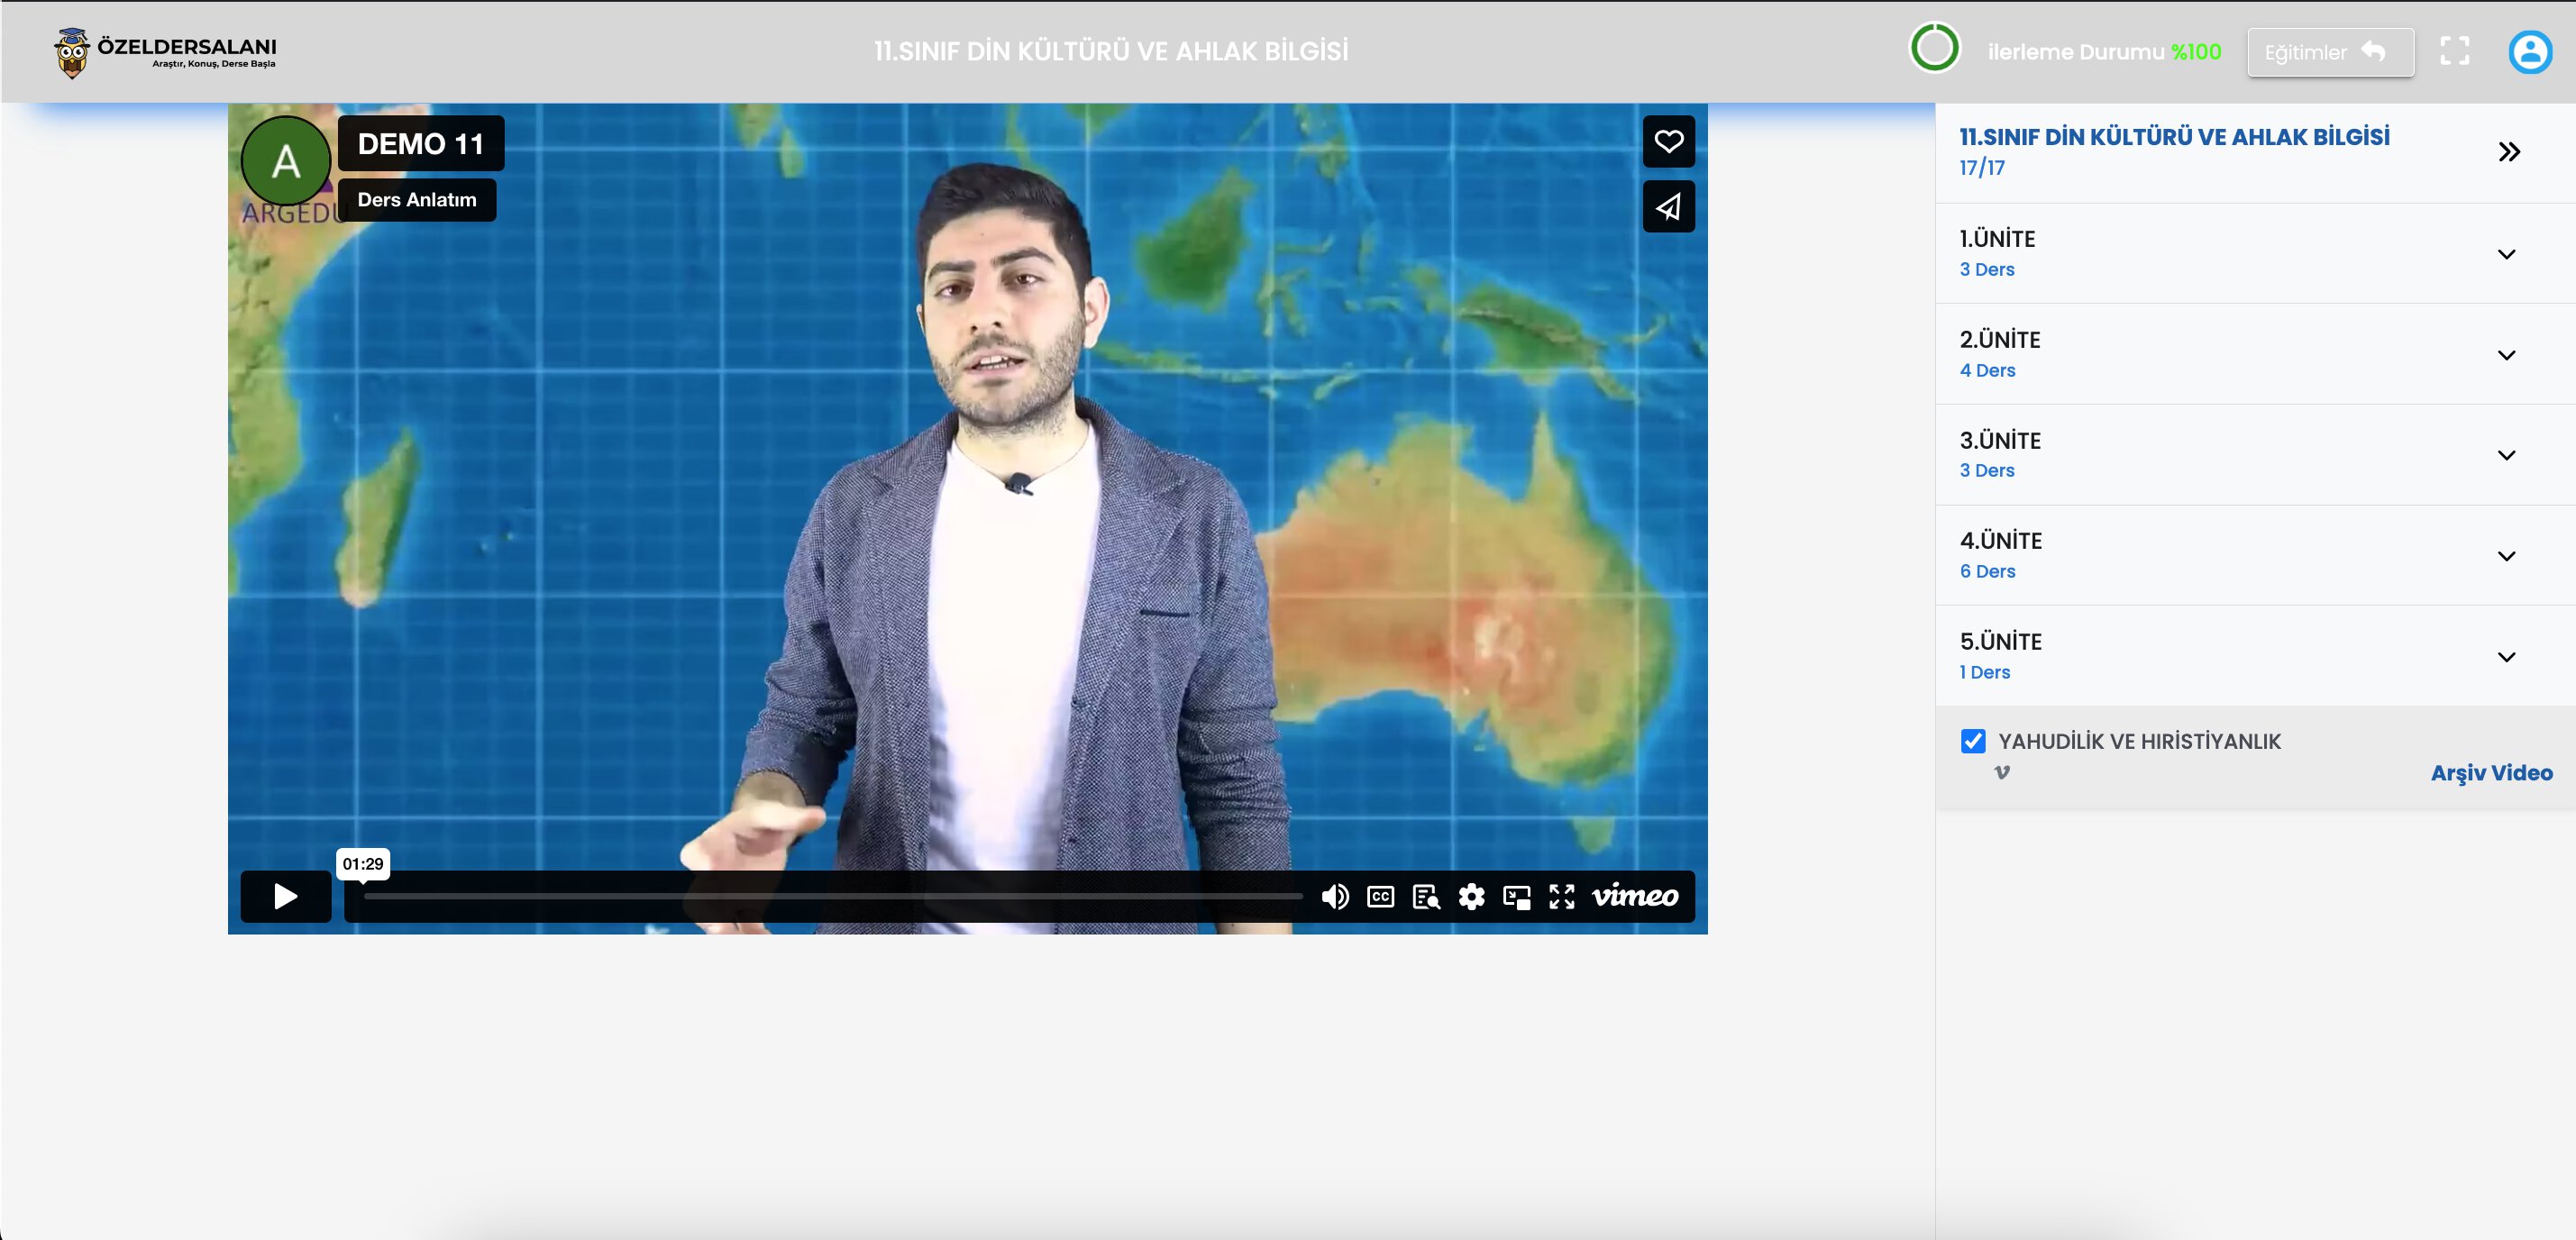Screen dimensions: 2576x1240
Task: Toggle closed captions CC button
Action: [1380, 897]
